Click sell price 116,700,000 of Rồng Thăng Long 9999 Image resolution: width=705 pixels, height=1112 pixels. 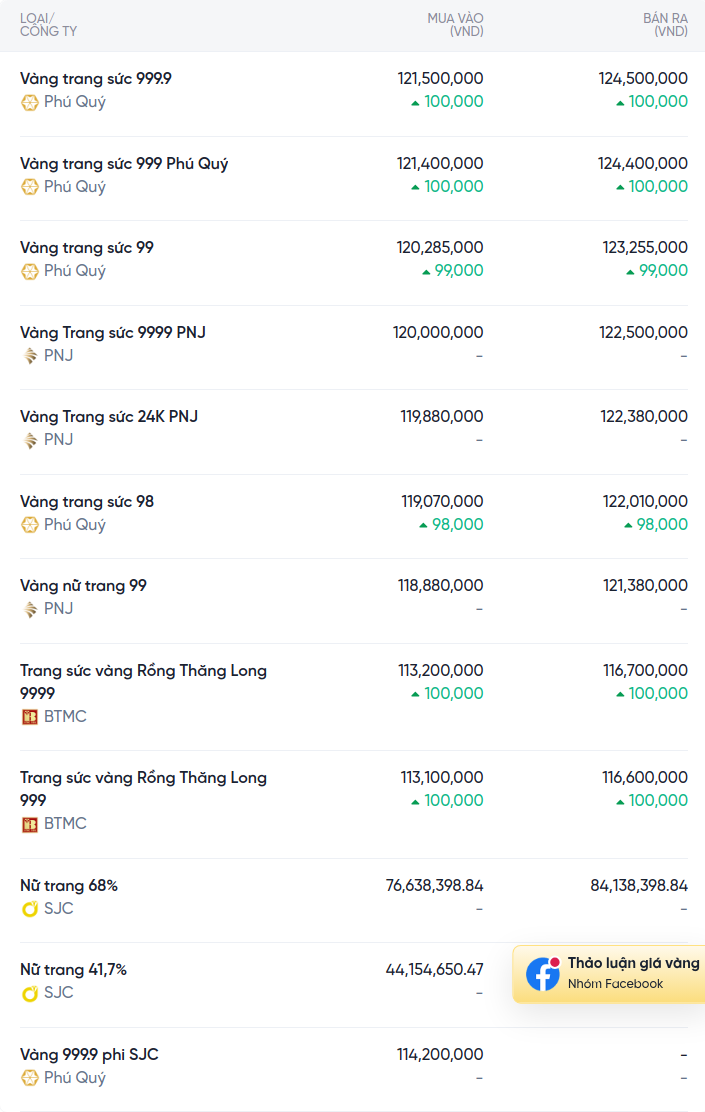pyautogui.click(x=645, y=671)
